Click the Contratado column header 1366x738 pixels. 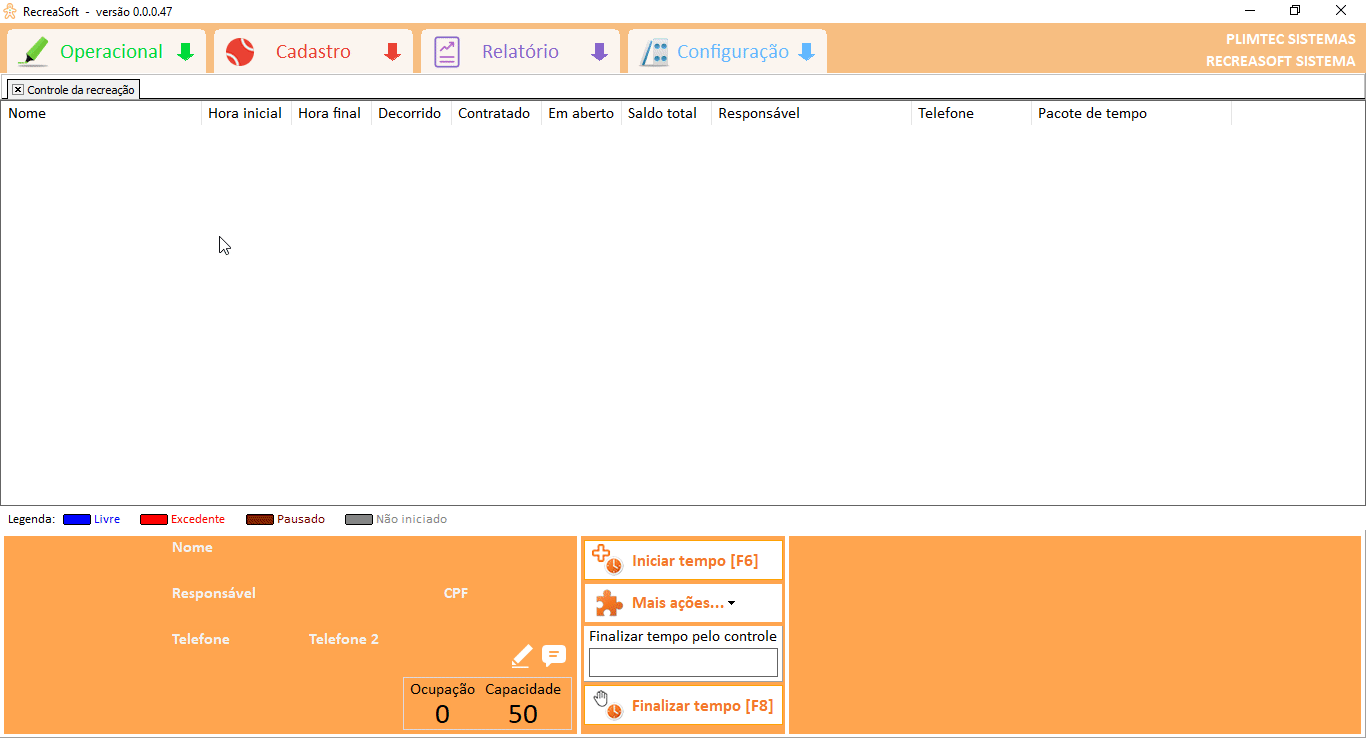point(496,113)
